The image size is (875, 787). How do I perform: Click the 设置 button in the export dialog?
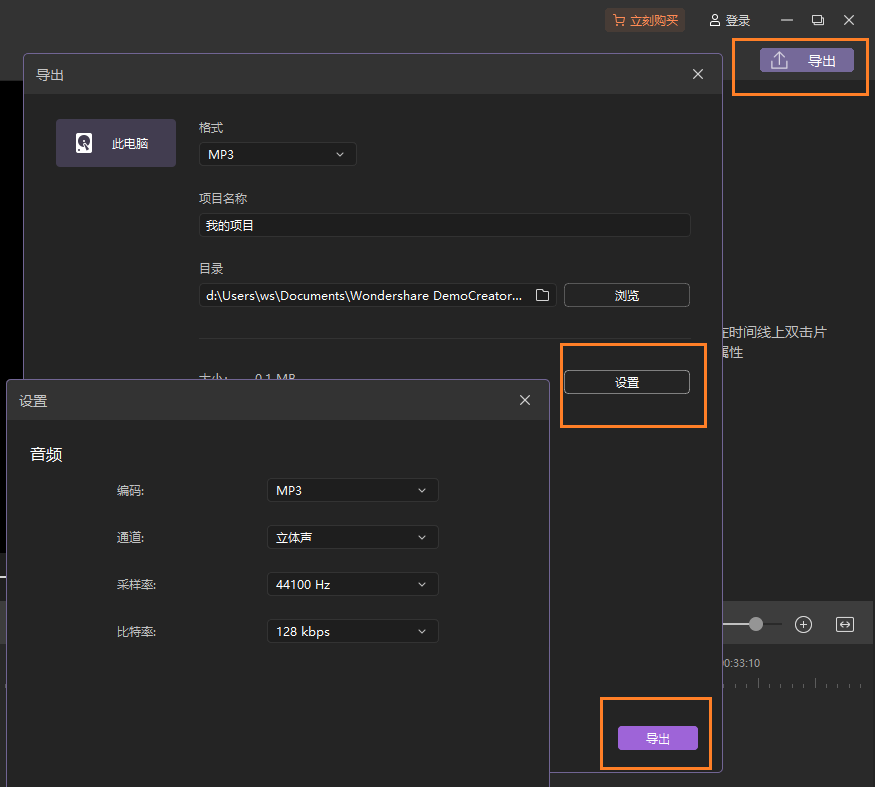[626, 382]
